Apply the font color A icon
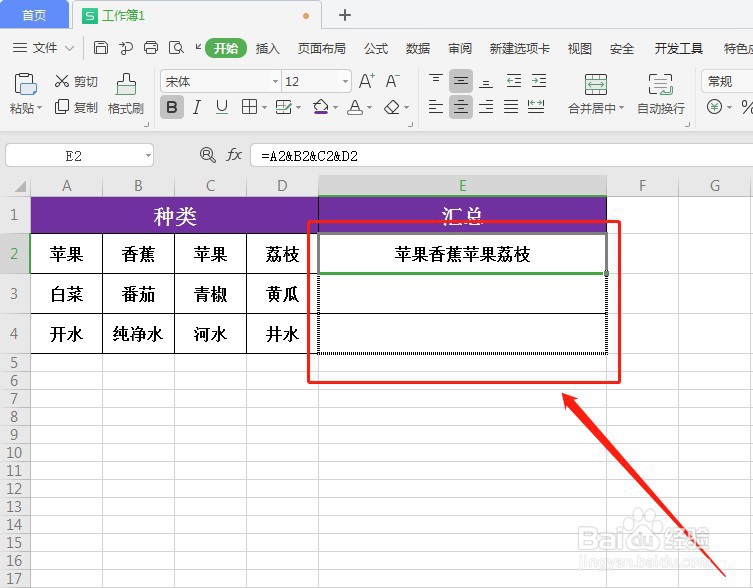 [x=355, y=107]
